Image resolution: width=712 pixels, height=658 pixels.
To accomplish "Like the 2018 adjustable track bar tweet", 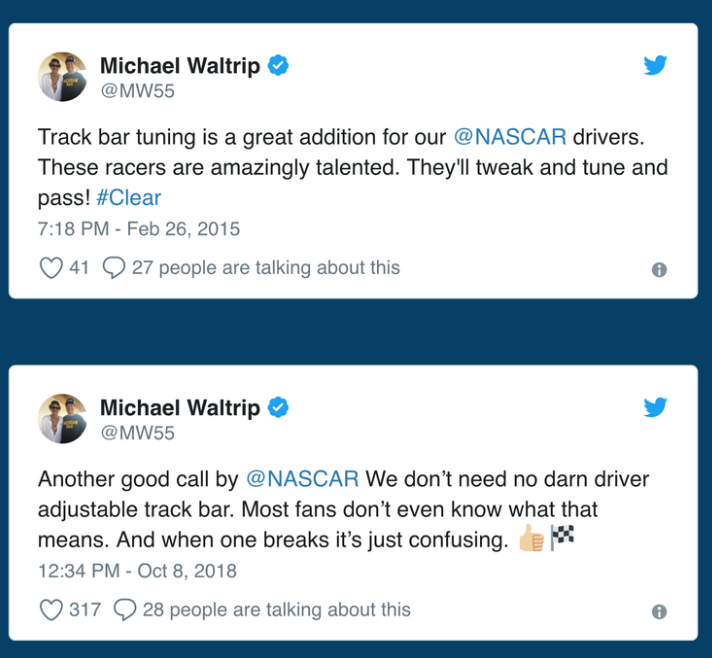I will [50, 610].
